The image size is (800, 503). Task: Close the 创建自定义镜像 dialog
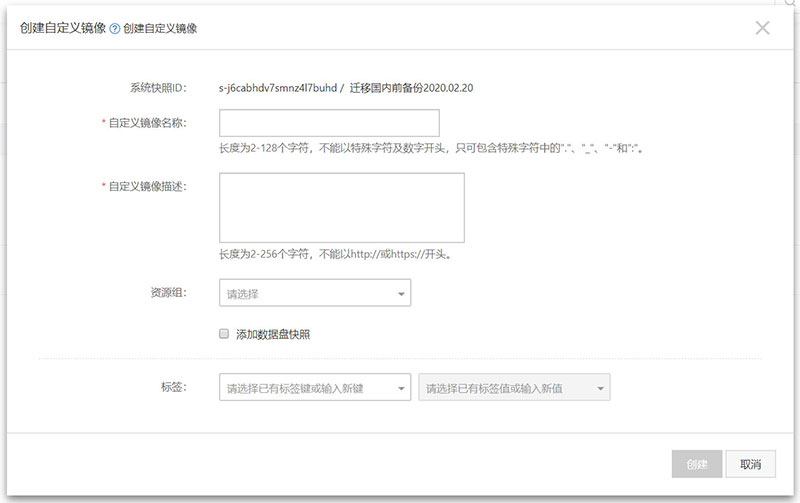762,28
